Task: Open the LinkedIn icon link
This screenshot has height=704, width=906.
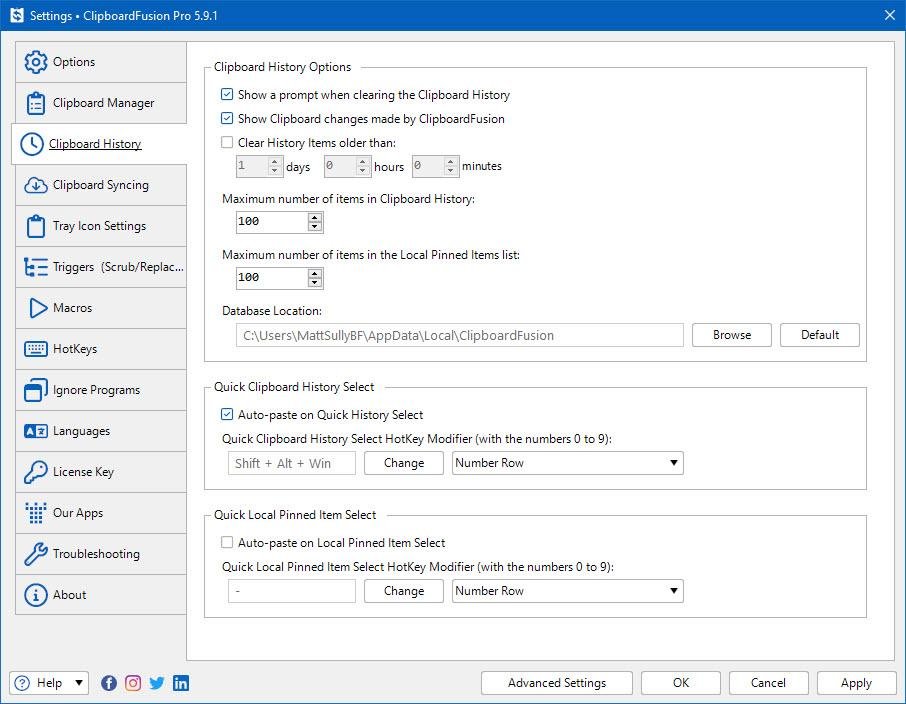Action: 181,683
